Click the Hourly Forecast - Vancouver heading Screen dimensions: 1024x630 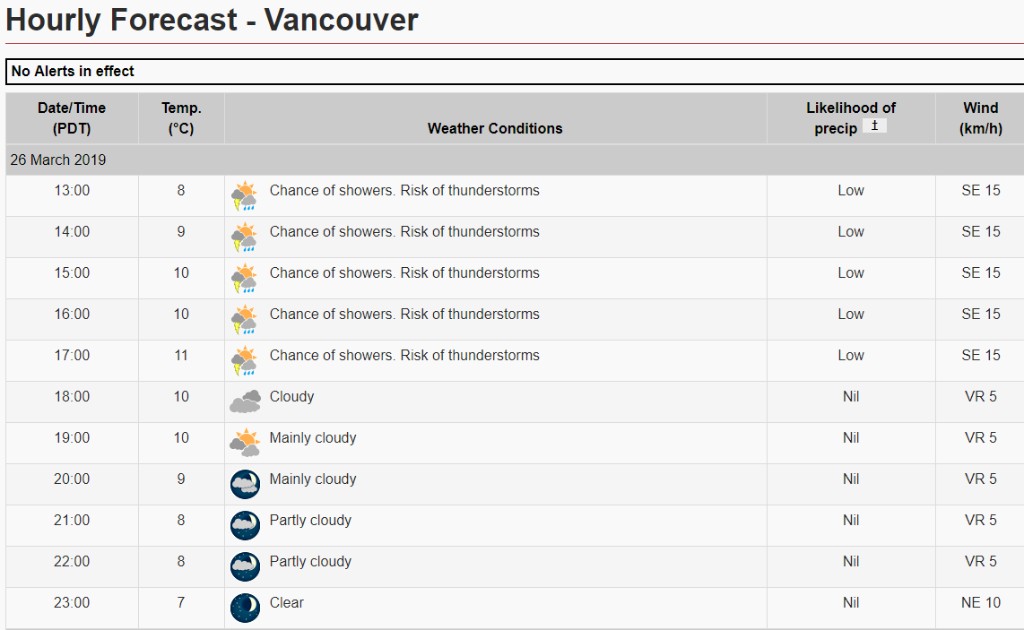pos(212,20)
